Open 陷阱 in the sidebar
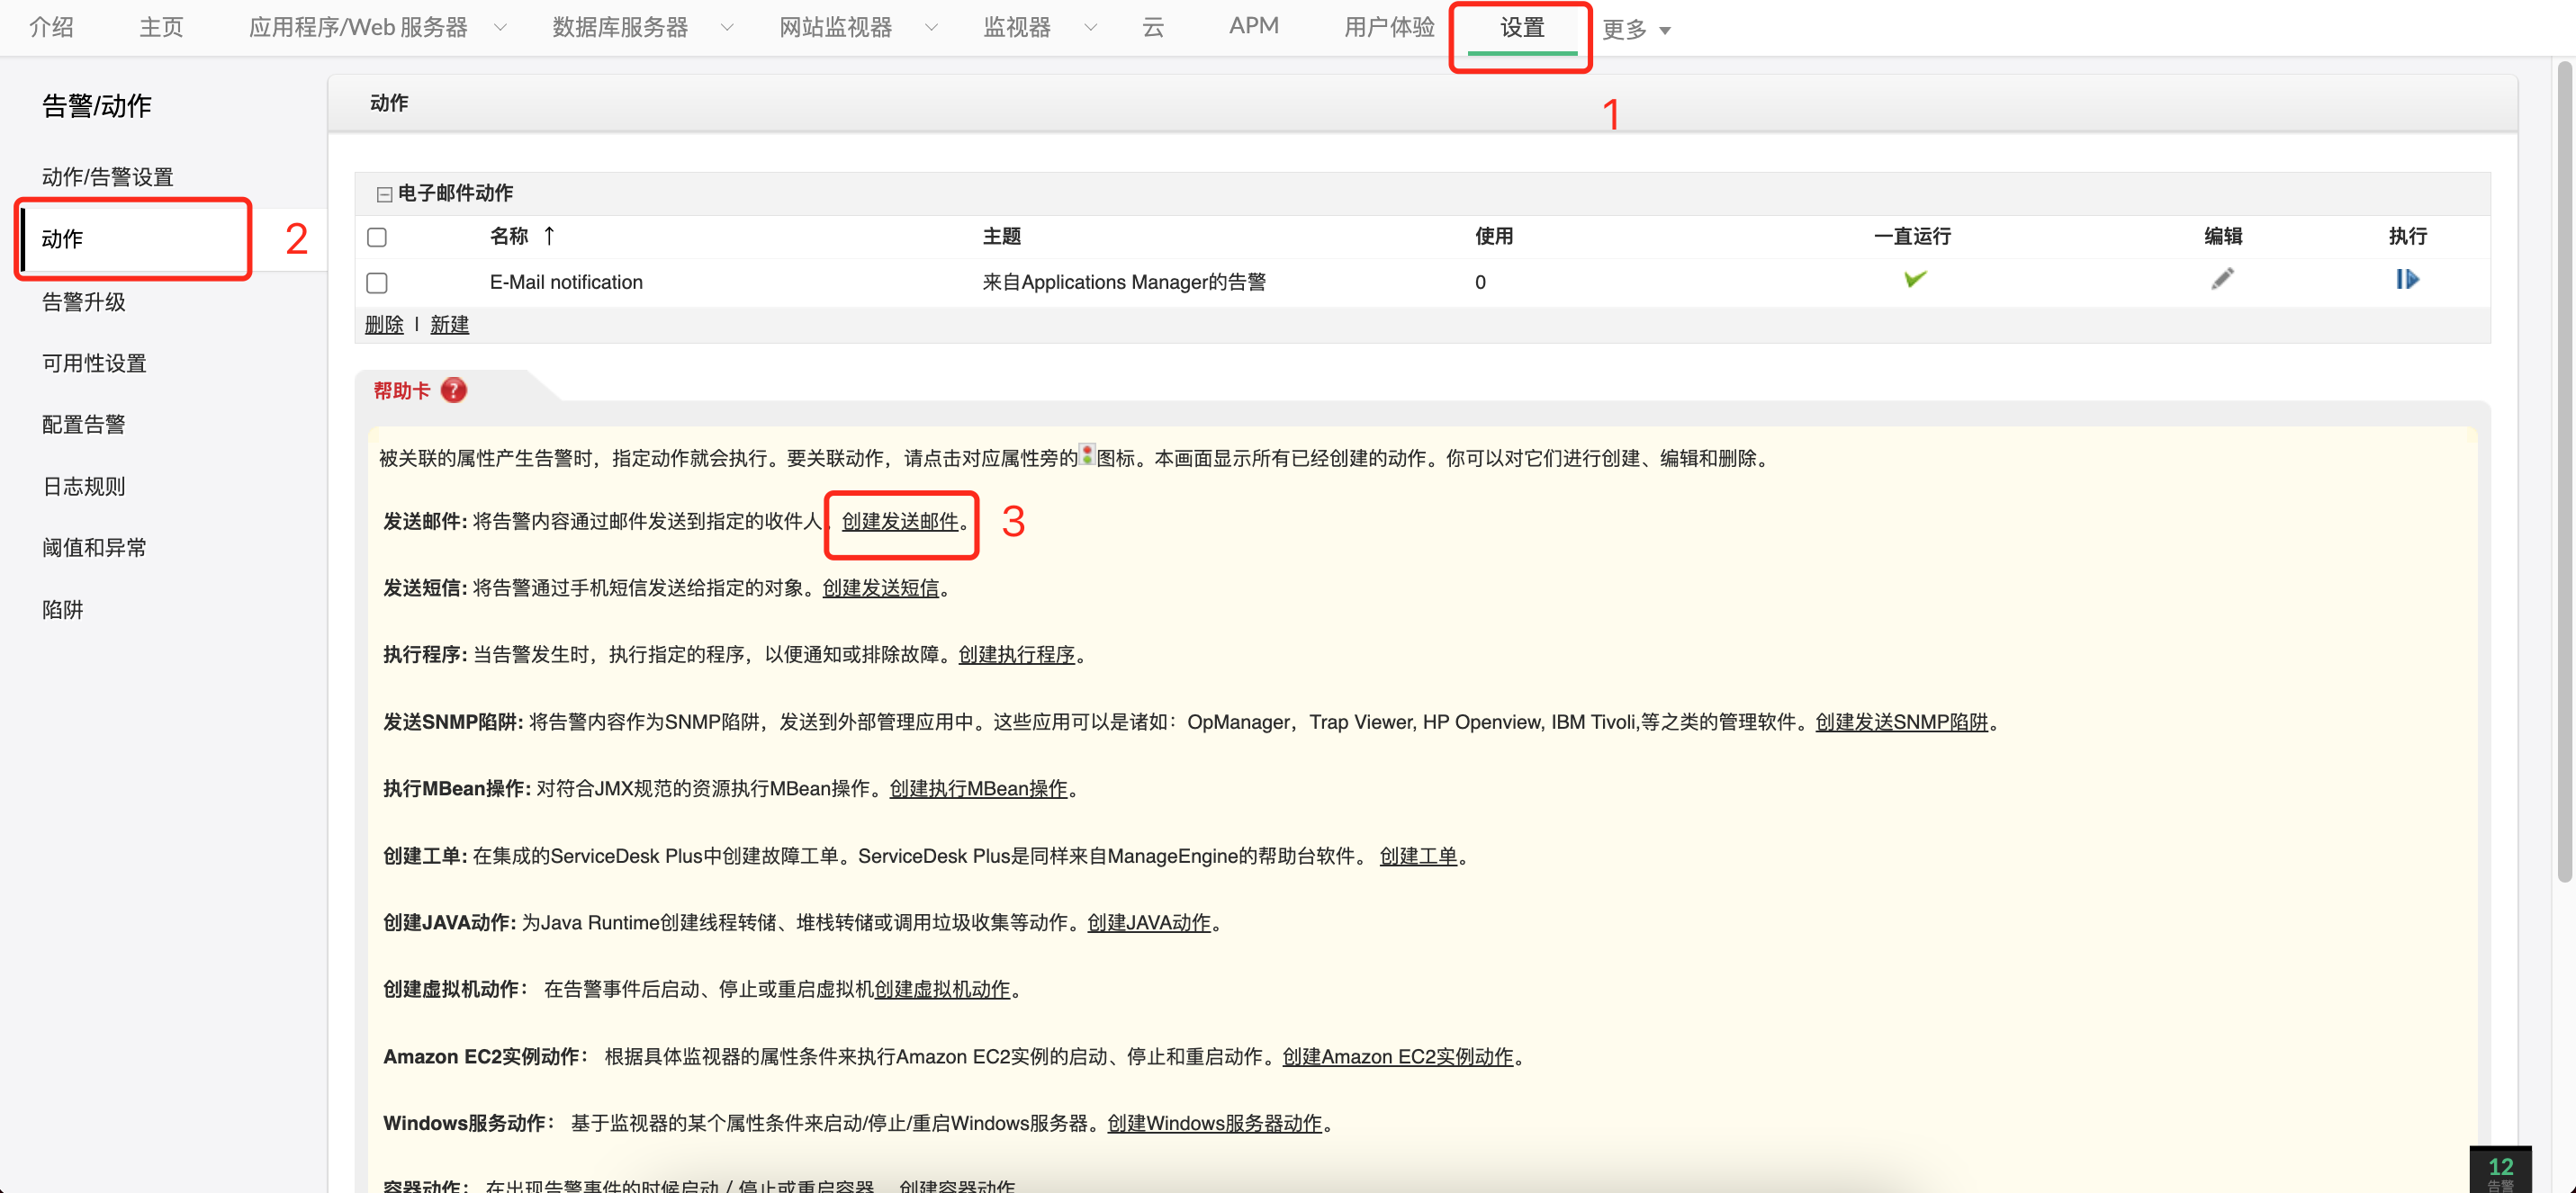Viewport: 2576px width, 1193px height. 62,609
